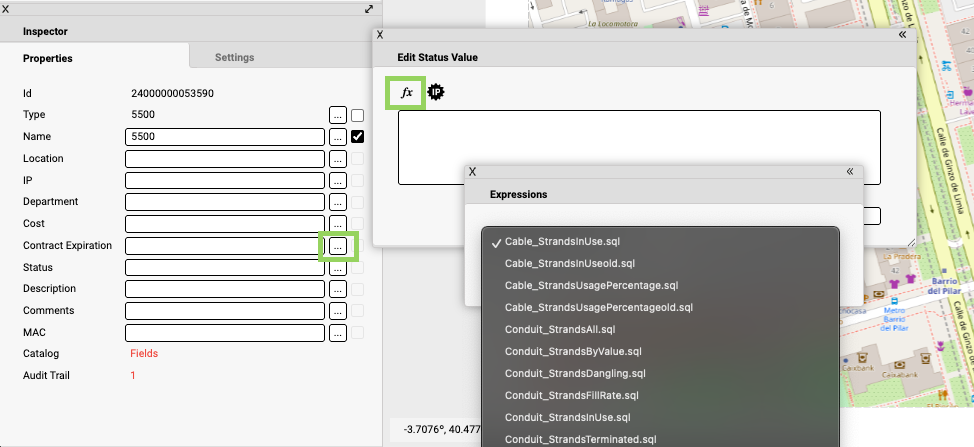Collapse the Expressions panel with double chevron

pyautogui.click(x=849, y=171)
